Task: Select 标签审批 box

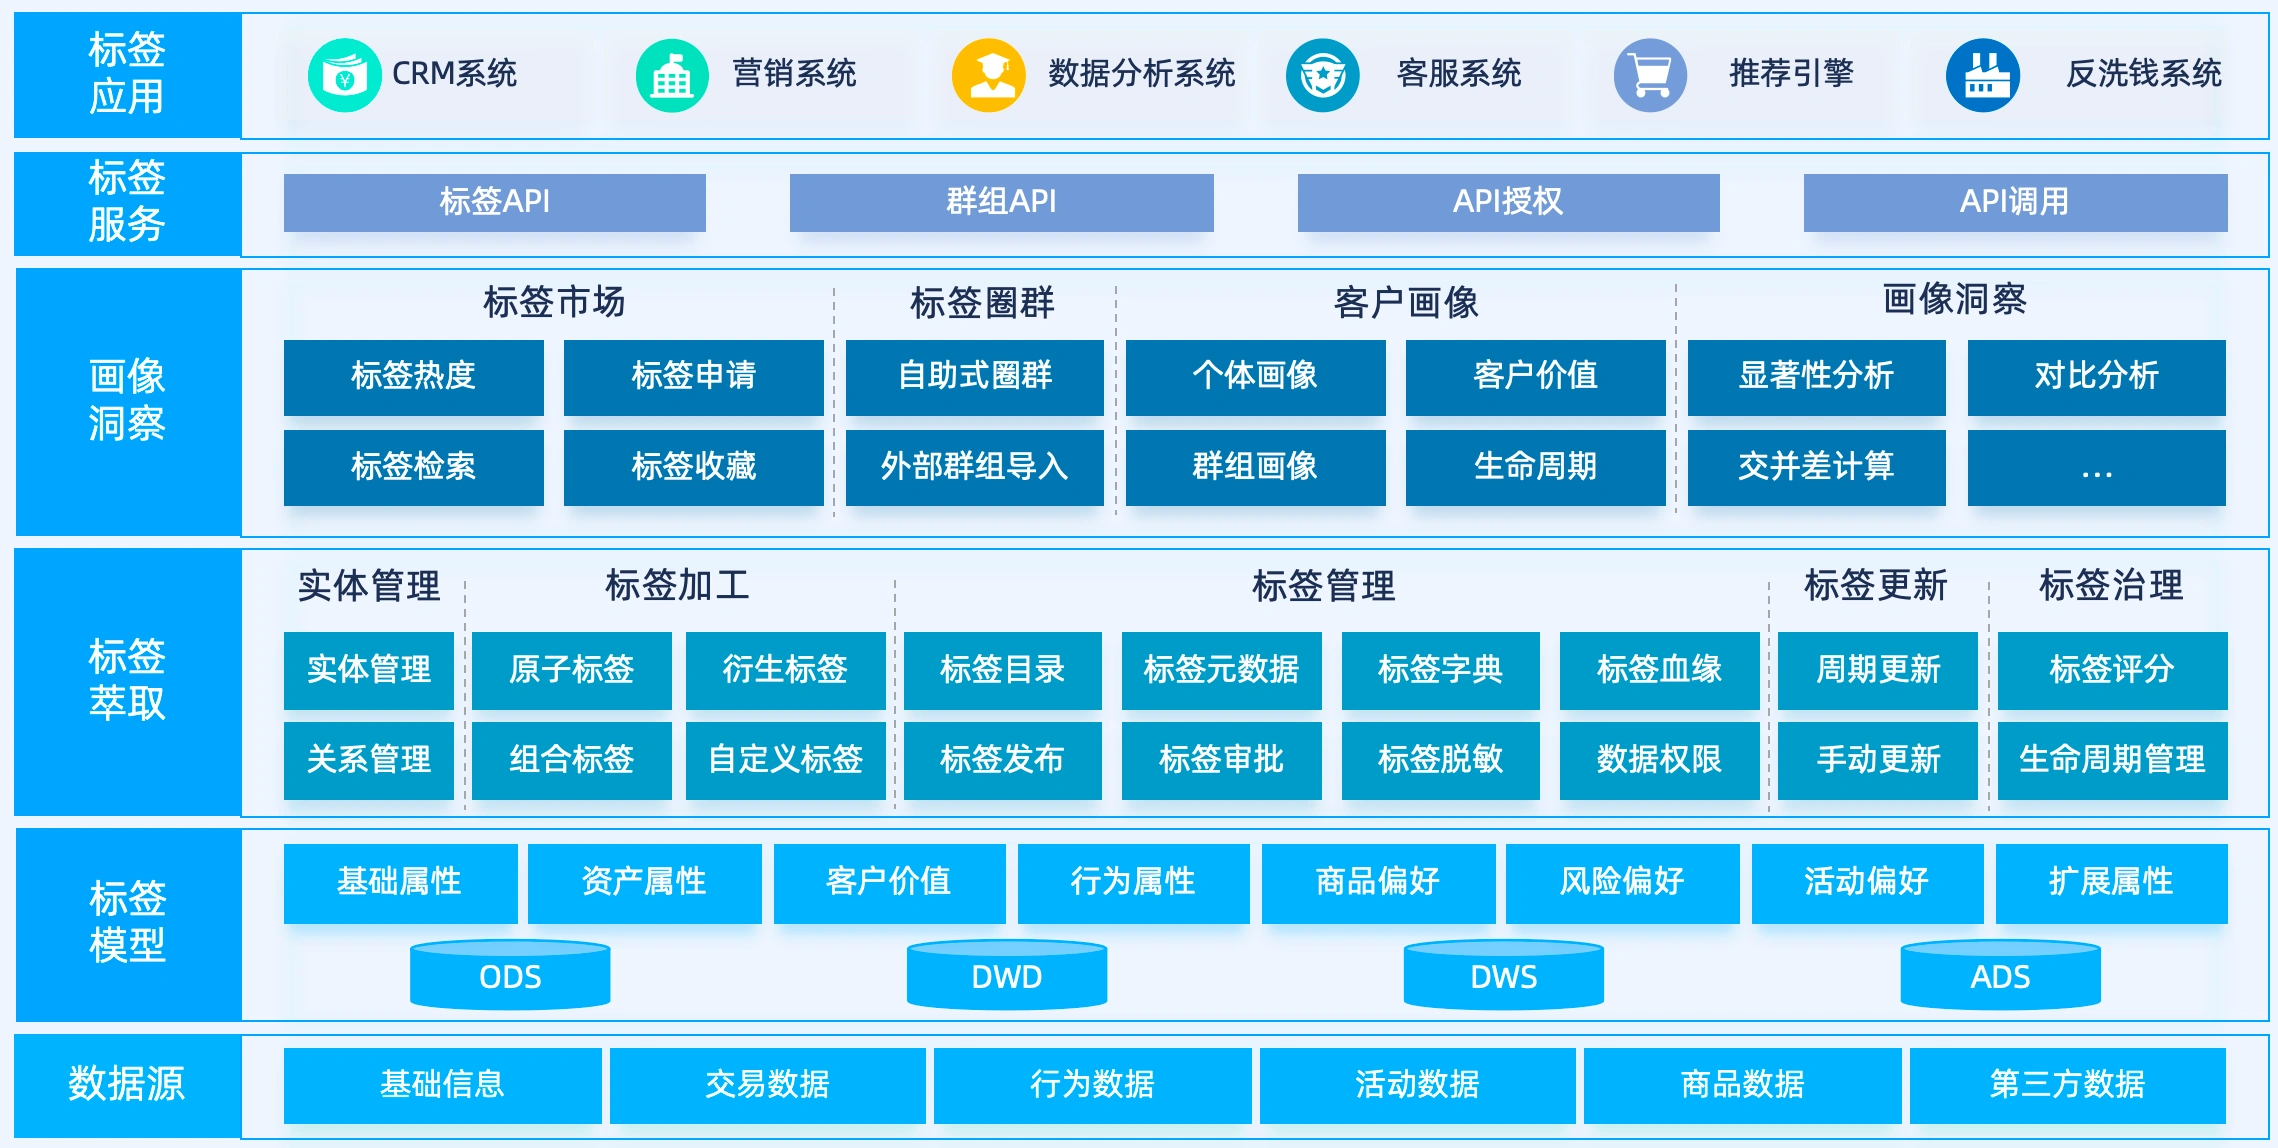Action: pos(1222,760)
